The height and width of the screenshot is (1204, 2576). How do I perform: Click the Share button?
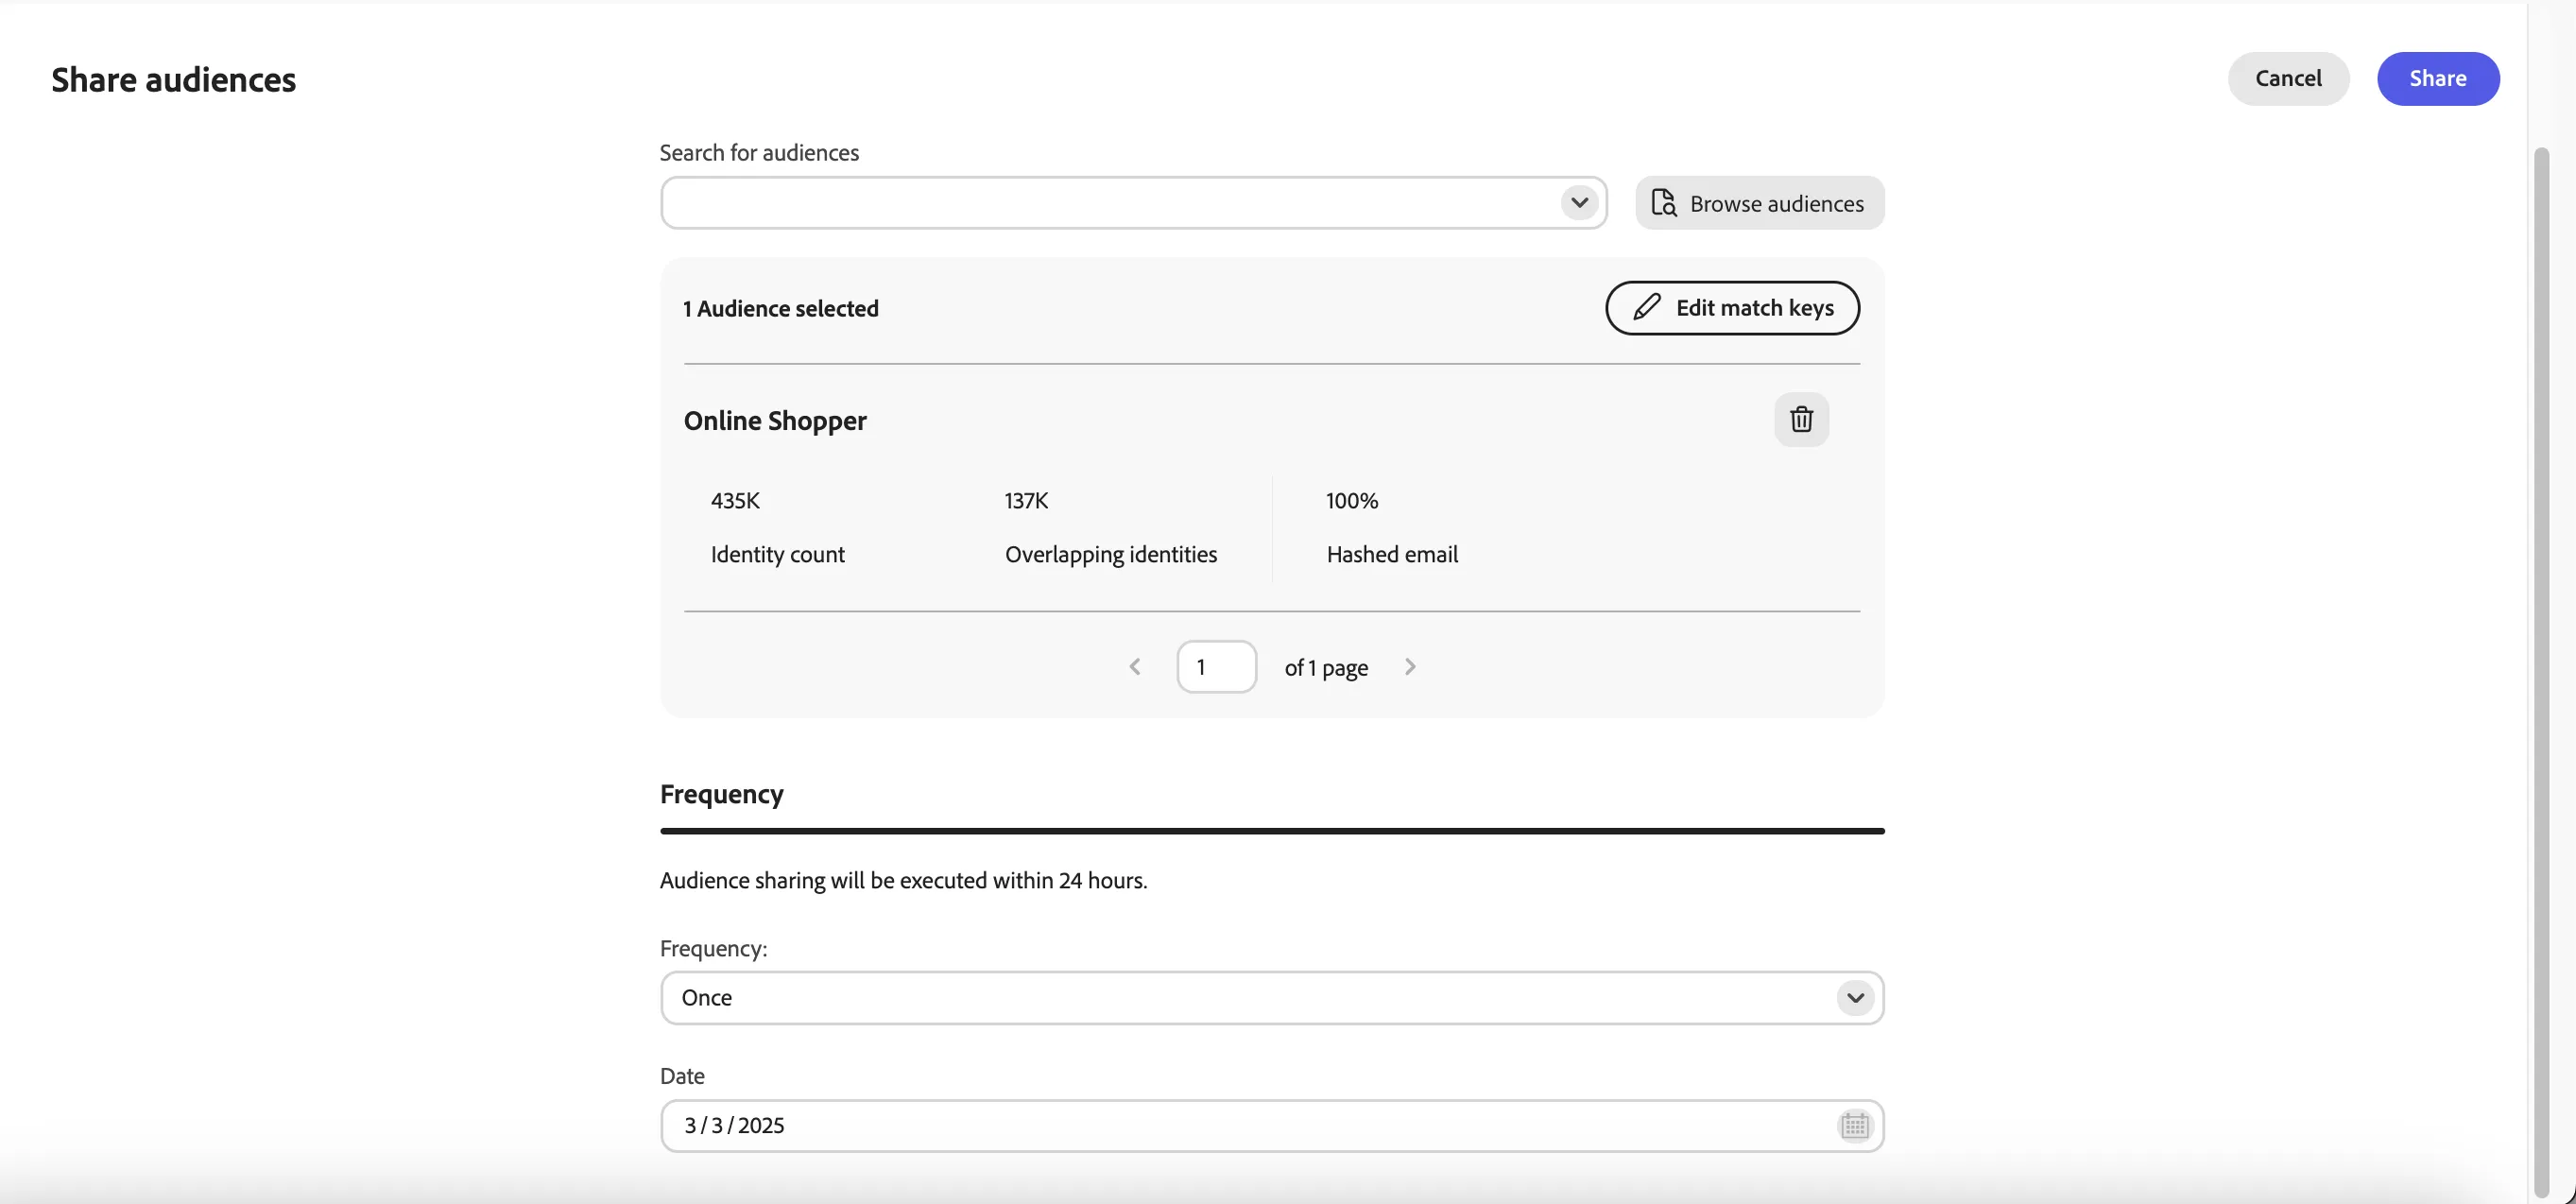2438,78
